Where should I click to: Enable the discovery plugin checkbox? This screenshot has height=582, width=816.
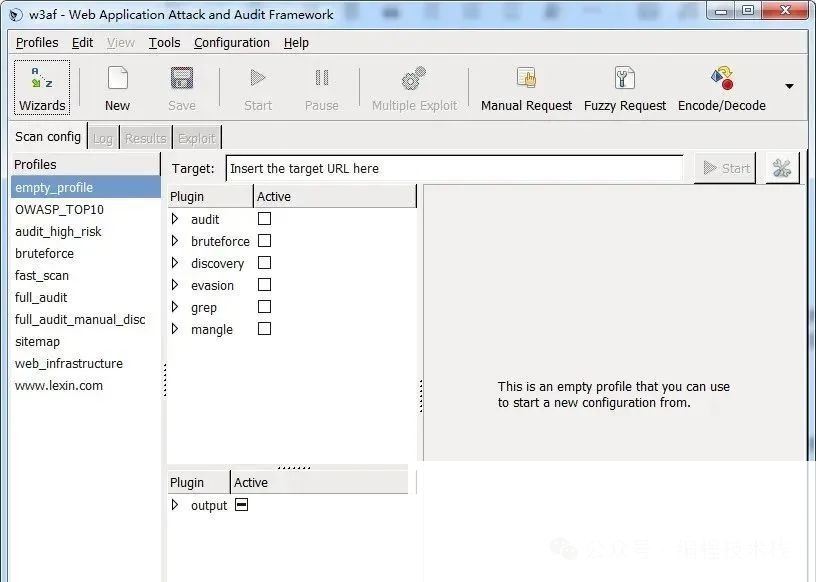coord(264,263)
